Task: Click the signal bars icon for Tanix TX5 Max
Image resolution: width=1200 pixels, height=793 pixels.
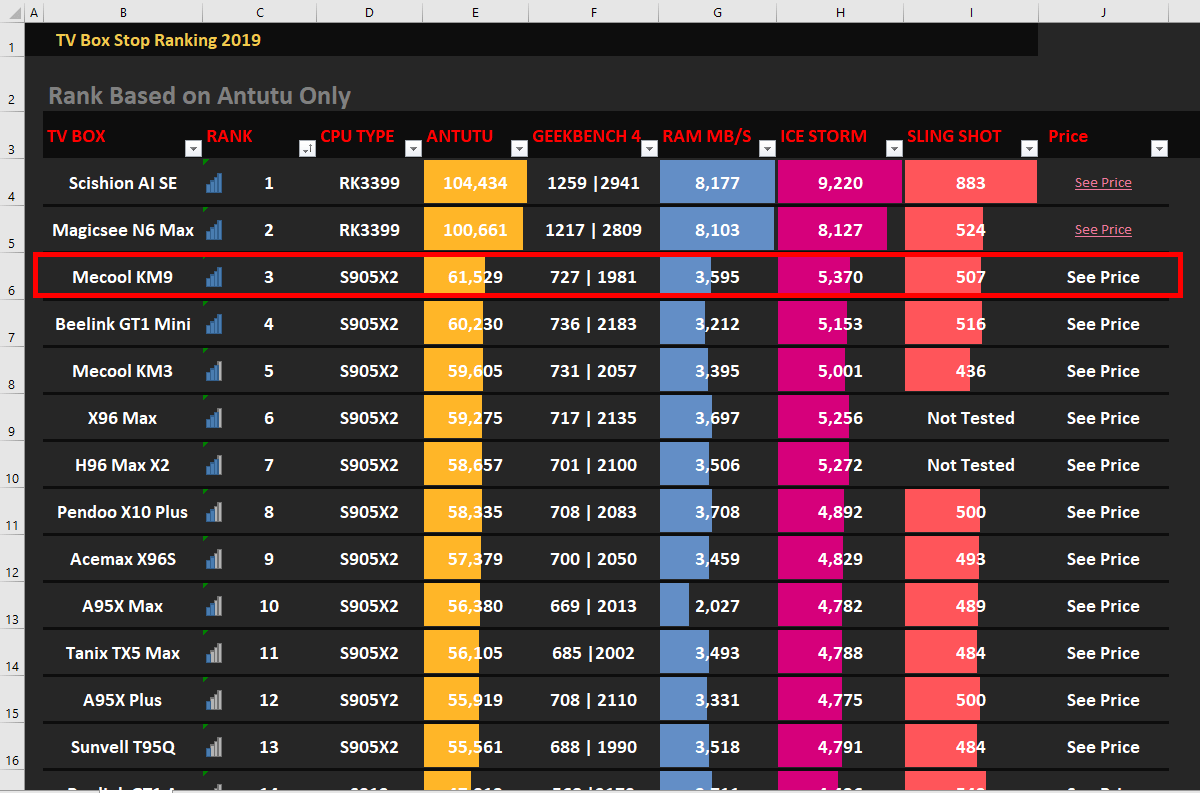Action: [x=214, y=653]
